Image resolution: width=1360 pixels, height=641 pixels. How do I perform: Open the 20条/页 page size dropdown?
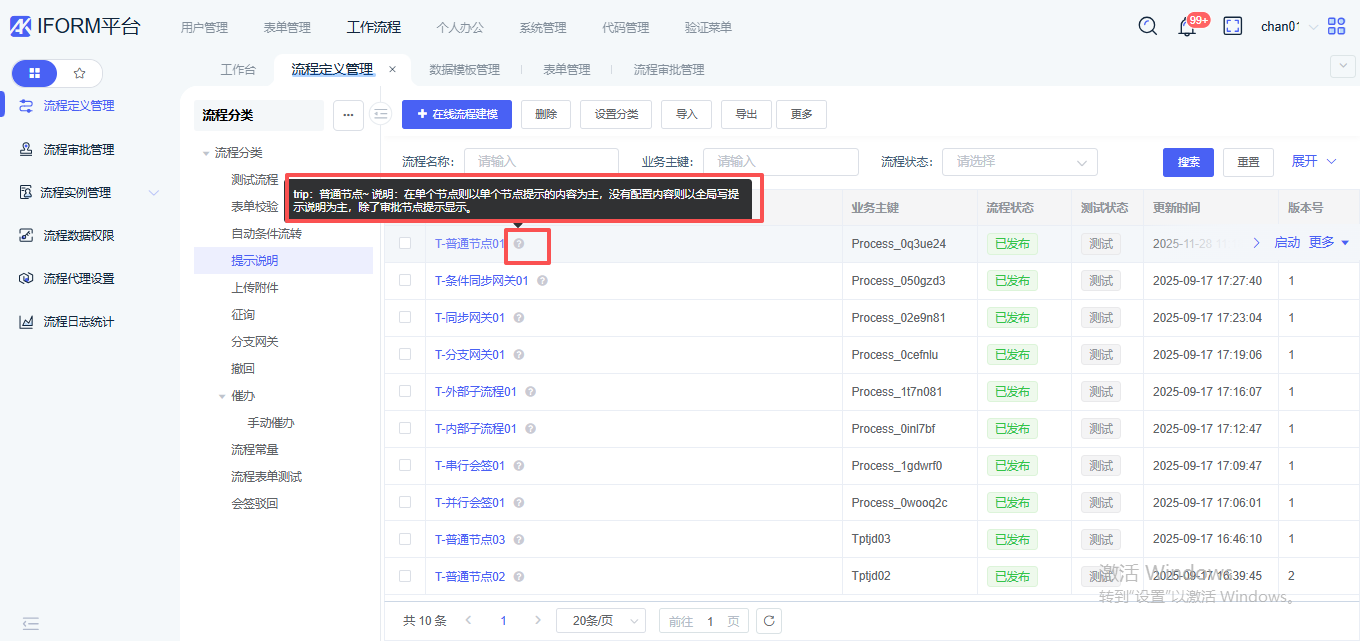(x=600, y=621)
